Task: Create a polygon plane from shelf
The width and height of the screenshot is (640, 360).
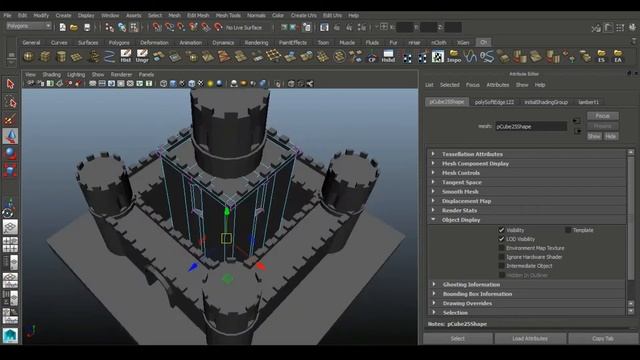Action: coord(77,56)
